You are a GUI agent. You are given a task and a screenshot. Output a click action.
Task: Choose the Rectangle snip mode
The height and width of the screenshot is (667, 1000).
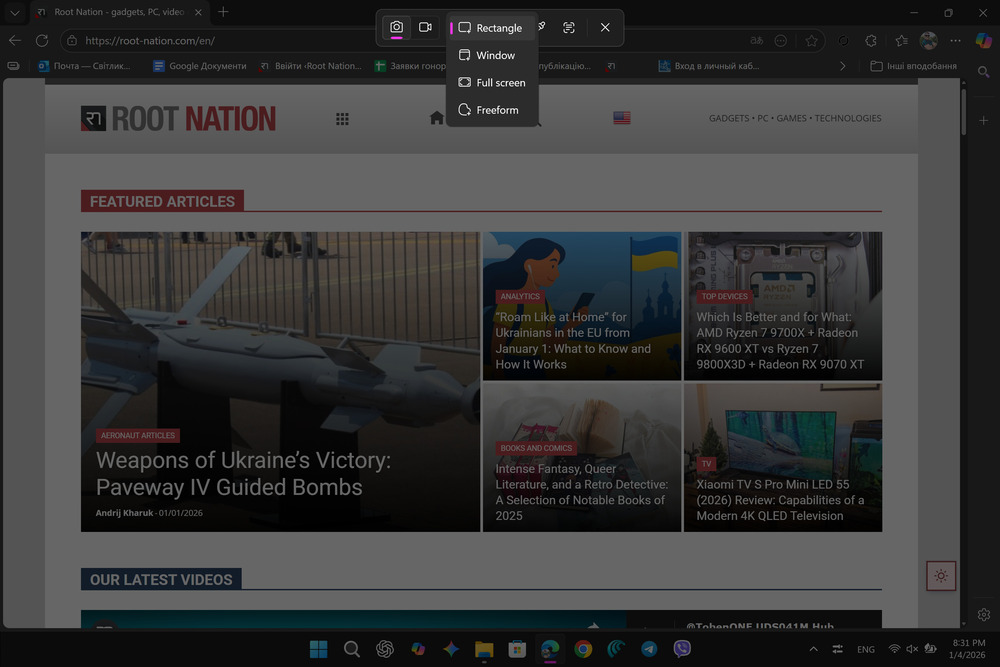(492, 28)
